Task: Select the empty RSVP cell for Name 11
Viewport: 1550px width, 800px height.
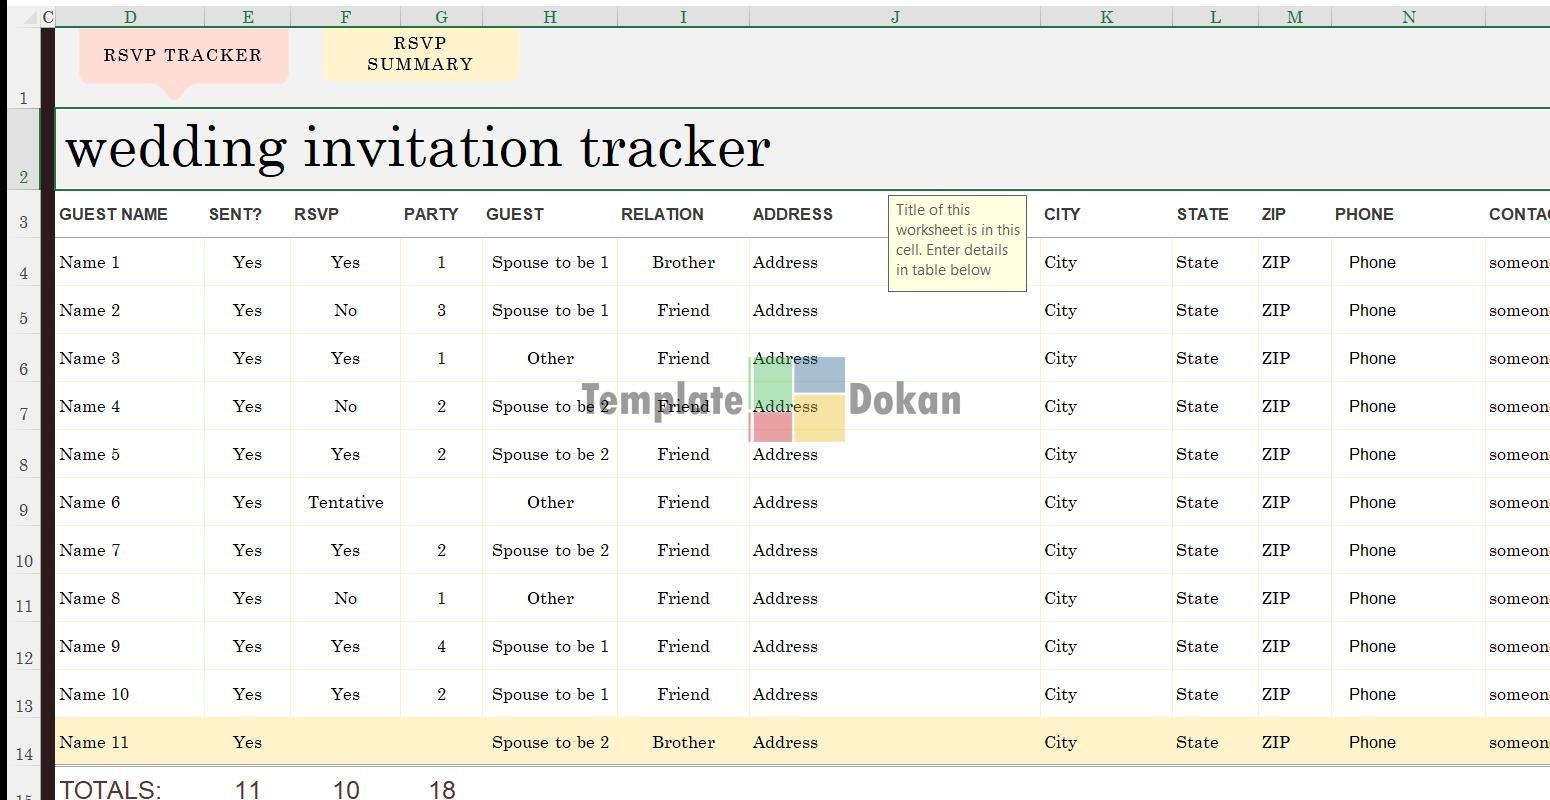Action: coord(345,742)
